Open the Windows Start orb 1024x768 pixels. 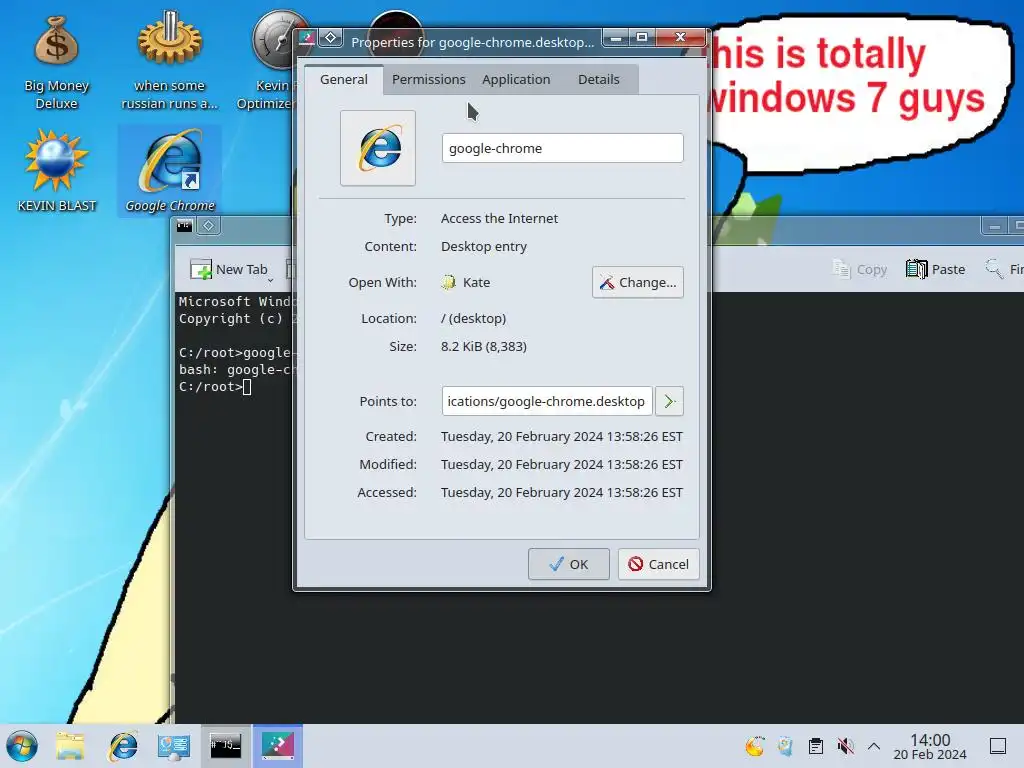[22, 746]
